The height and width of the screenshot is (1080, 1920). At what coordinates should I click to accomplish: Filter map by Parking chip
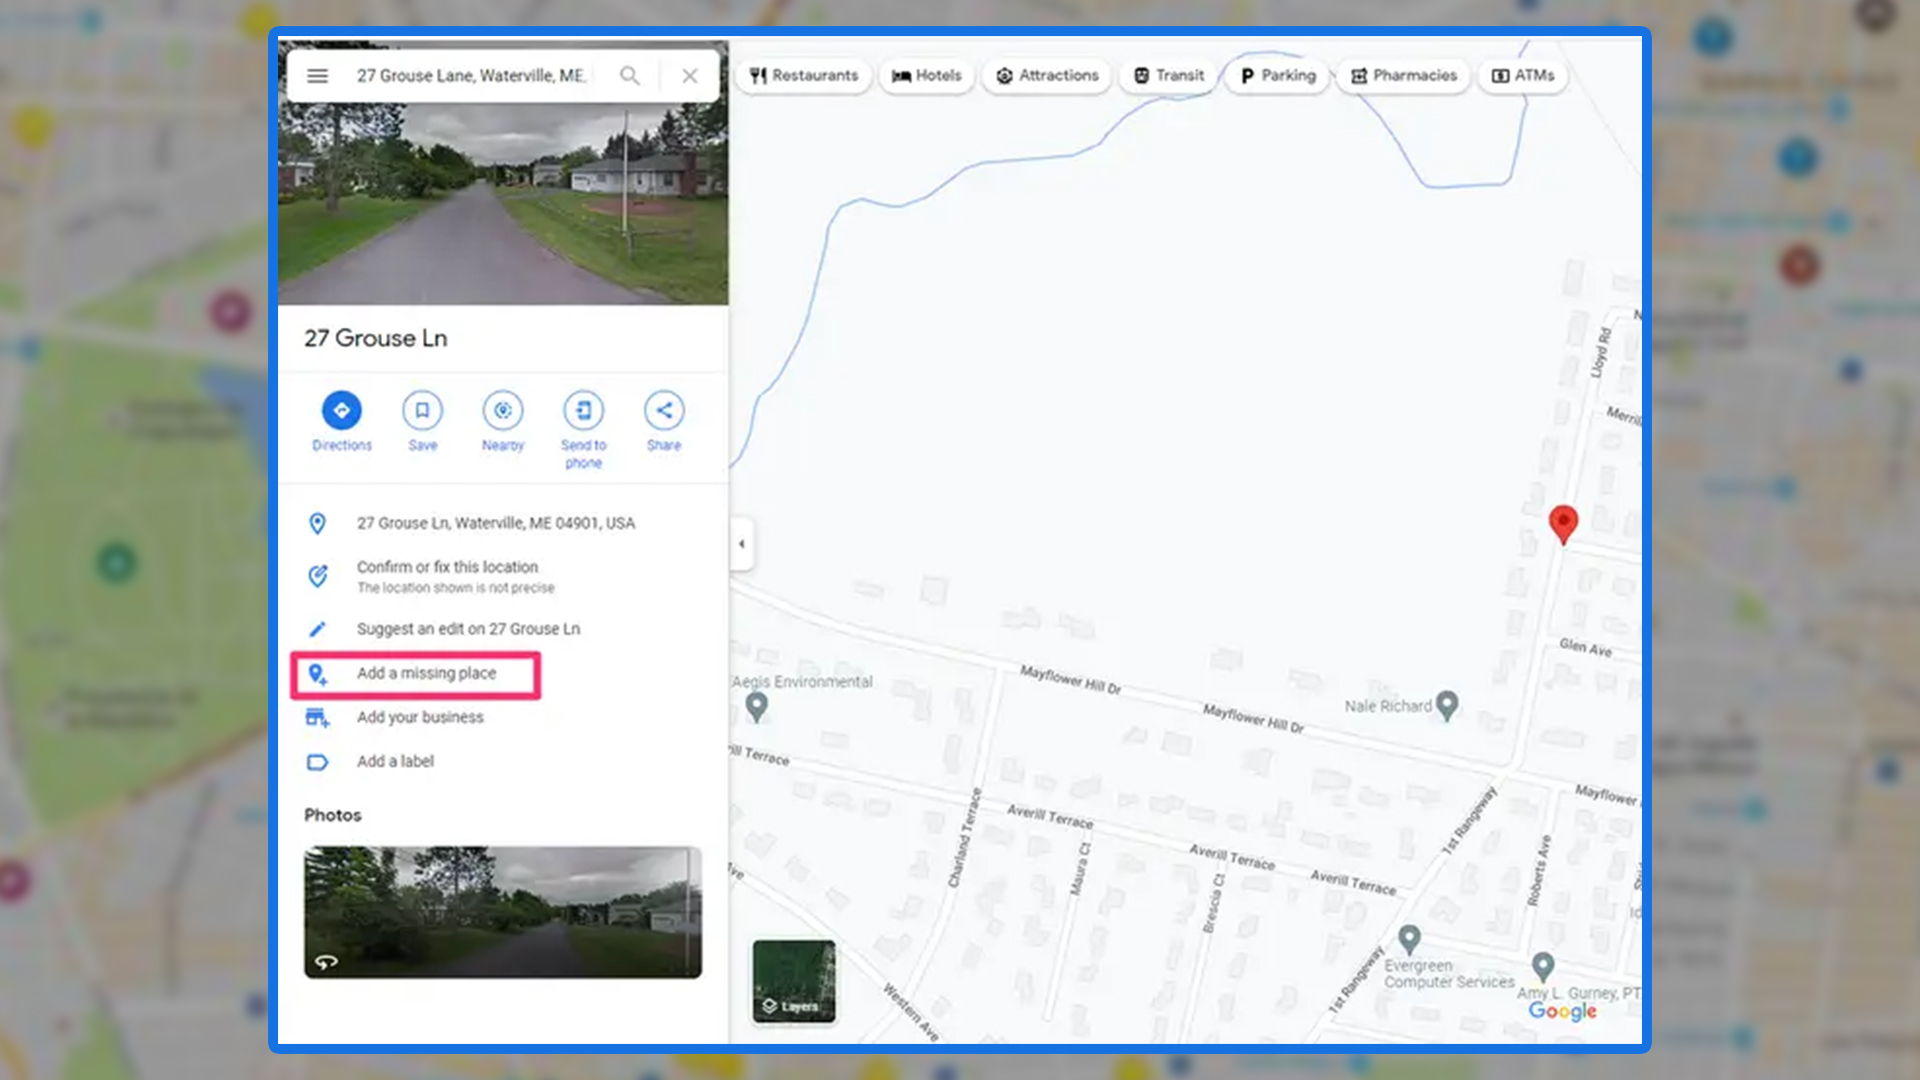click(1277, 76)
